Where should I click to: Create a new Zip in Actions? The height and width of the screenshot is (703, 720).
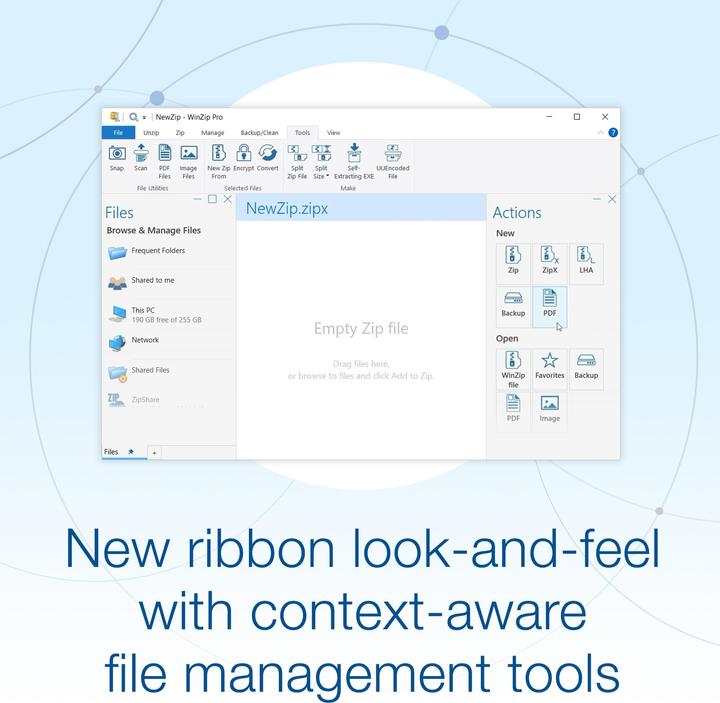pos(513,264)
